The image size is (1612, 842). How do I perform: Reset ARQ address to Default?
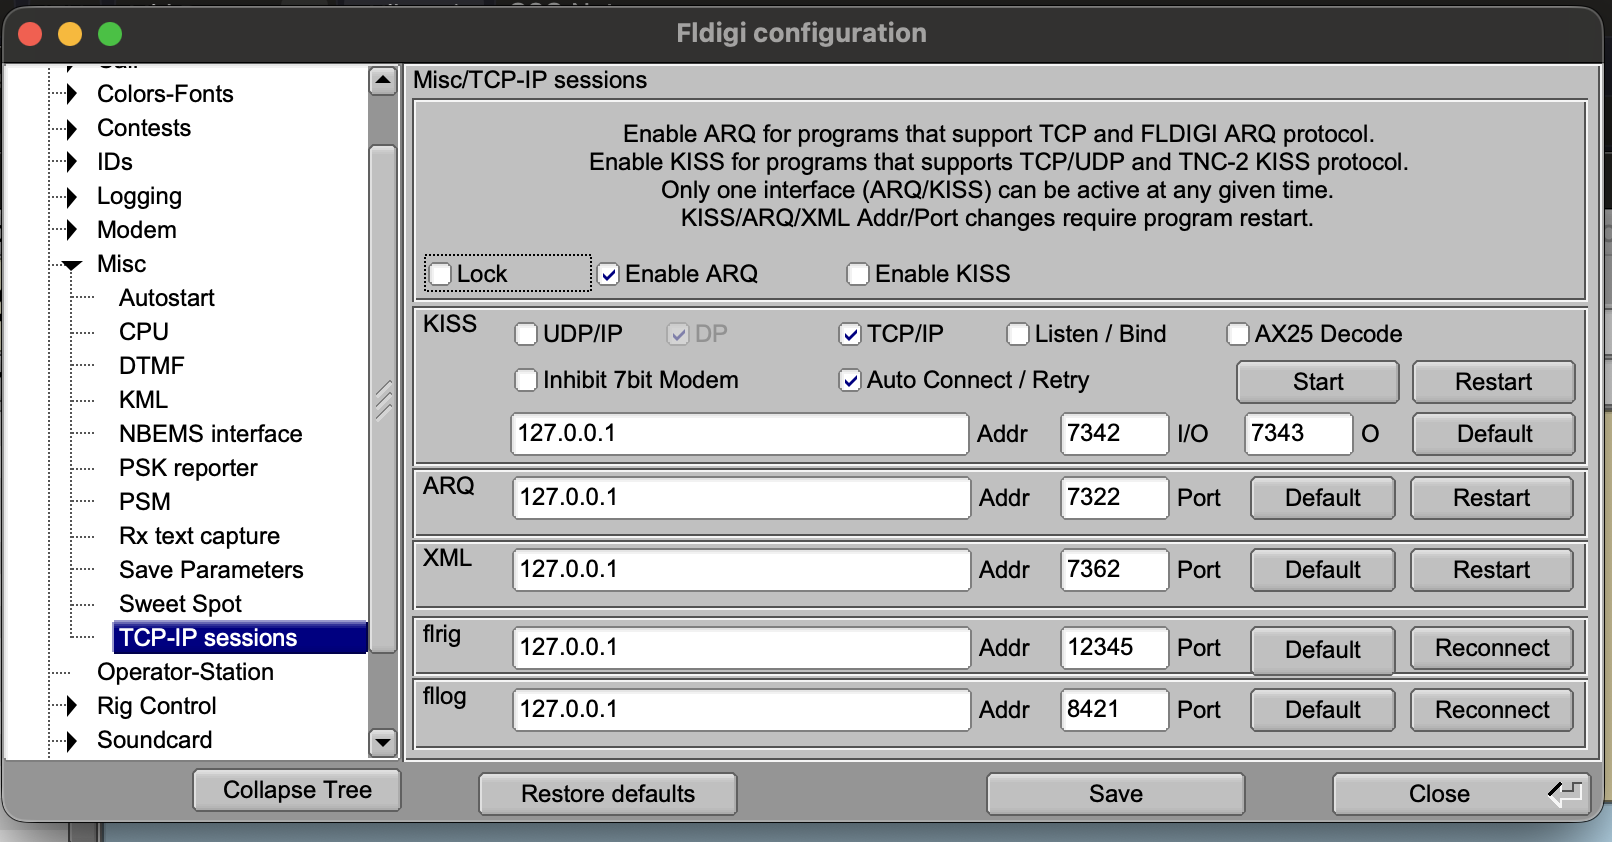1322,498
